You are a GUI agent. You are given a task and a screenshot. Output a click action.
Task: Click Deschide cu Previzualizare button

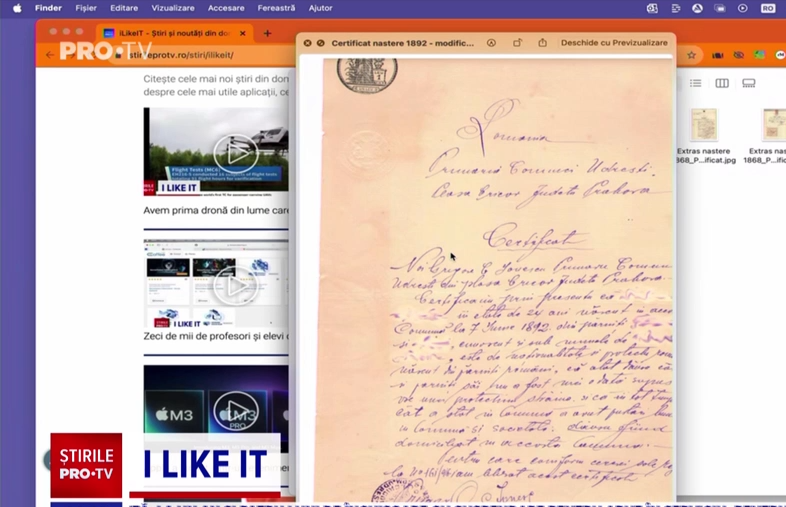[613, 43]
